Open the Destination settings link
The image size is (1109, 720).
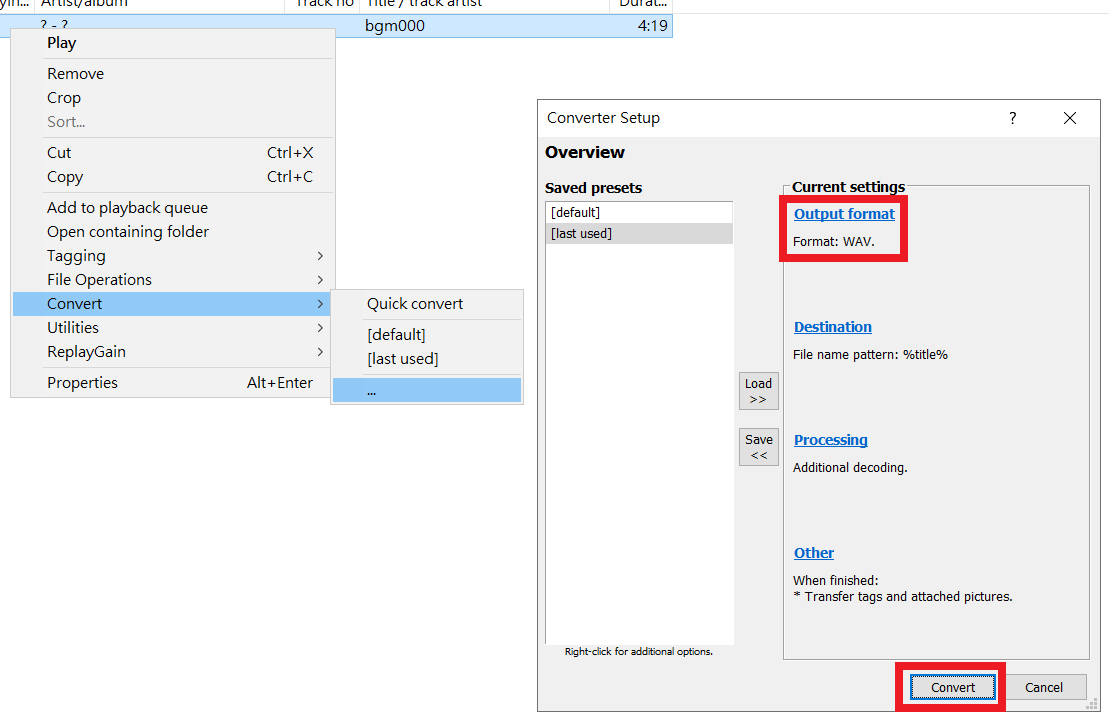point(832,327)
